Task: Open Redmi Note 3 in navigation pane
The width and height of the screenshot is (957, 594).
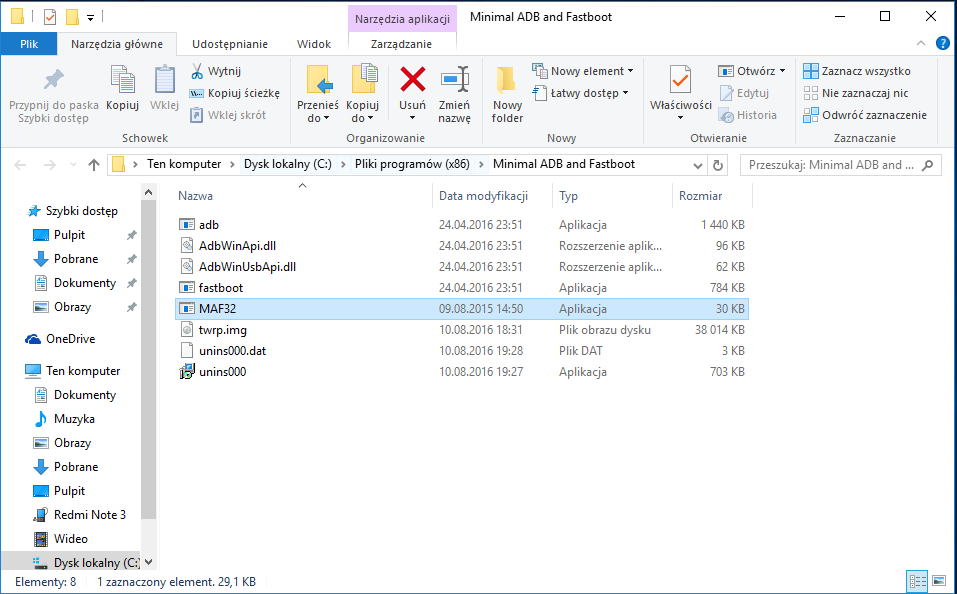Action: coord(90,515)
